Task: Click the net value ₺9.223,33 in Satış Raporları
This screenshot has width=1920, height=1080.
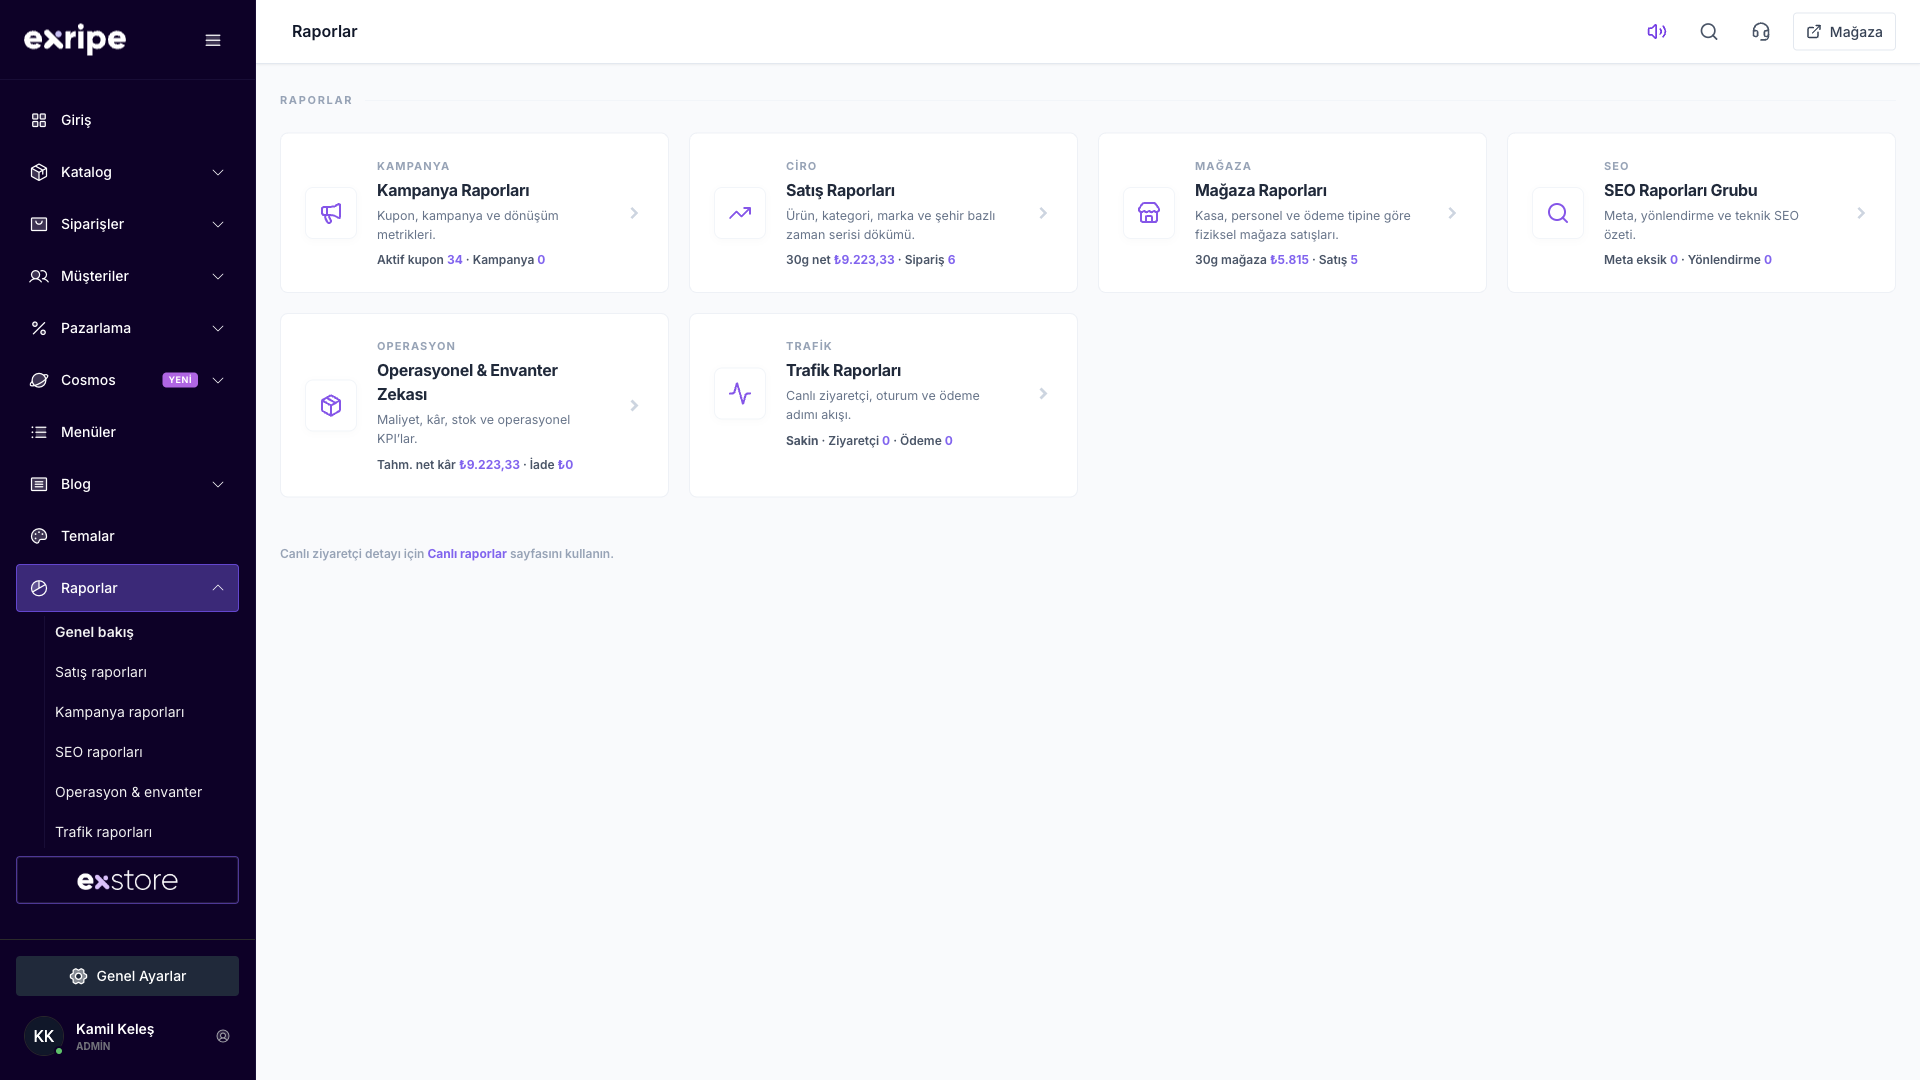Action: (x=864, y=260)
